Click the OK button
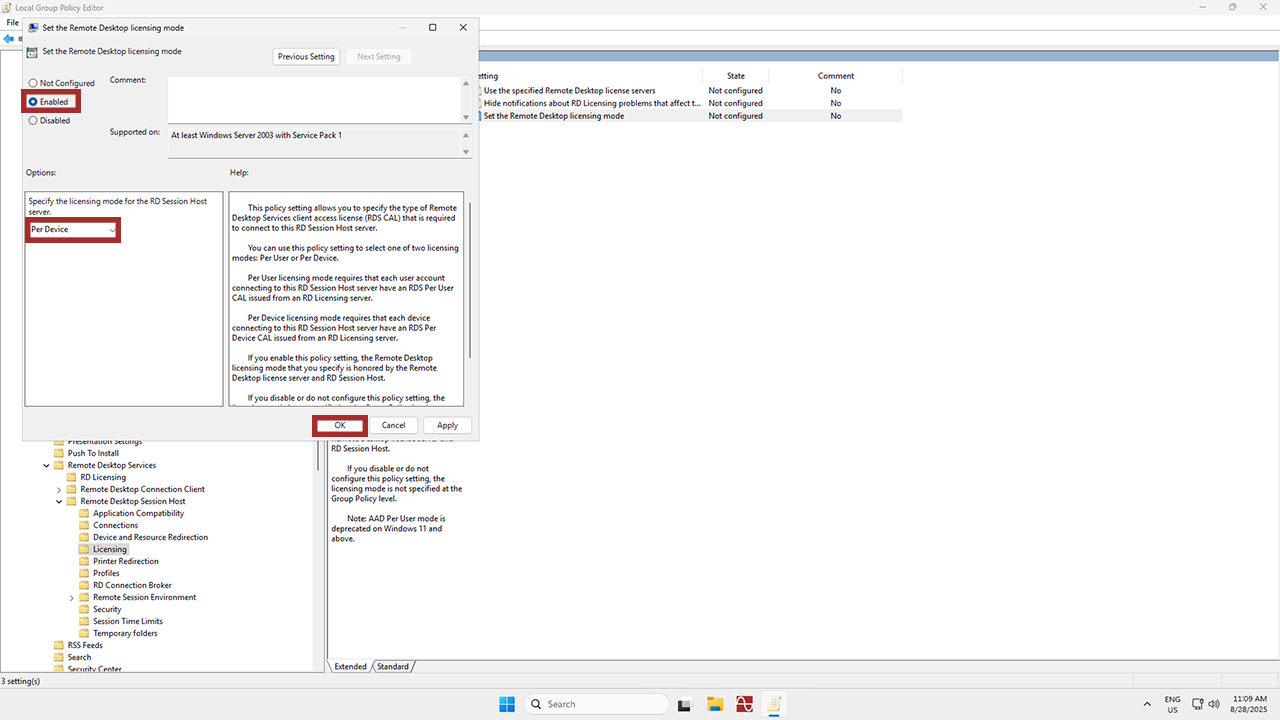 (340, 425)
